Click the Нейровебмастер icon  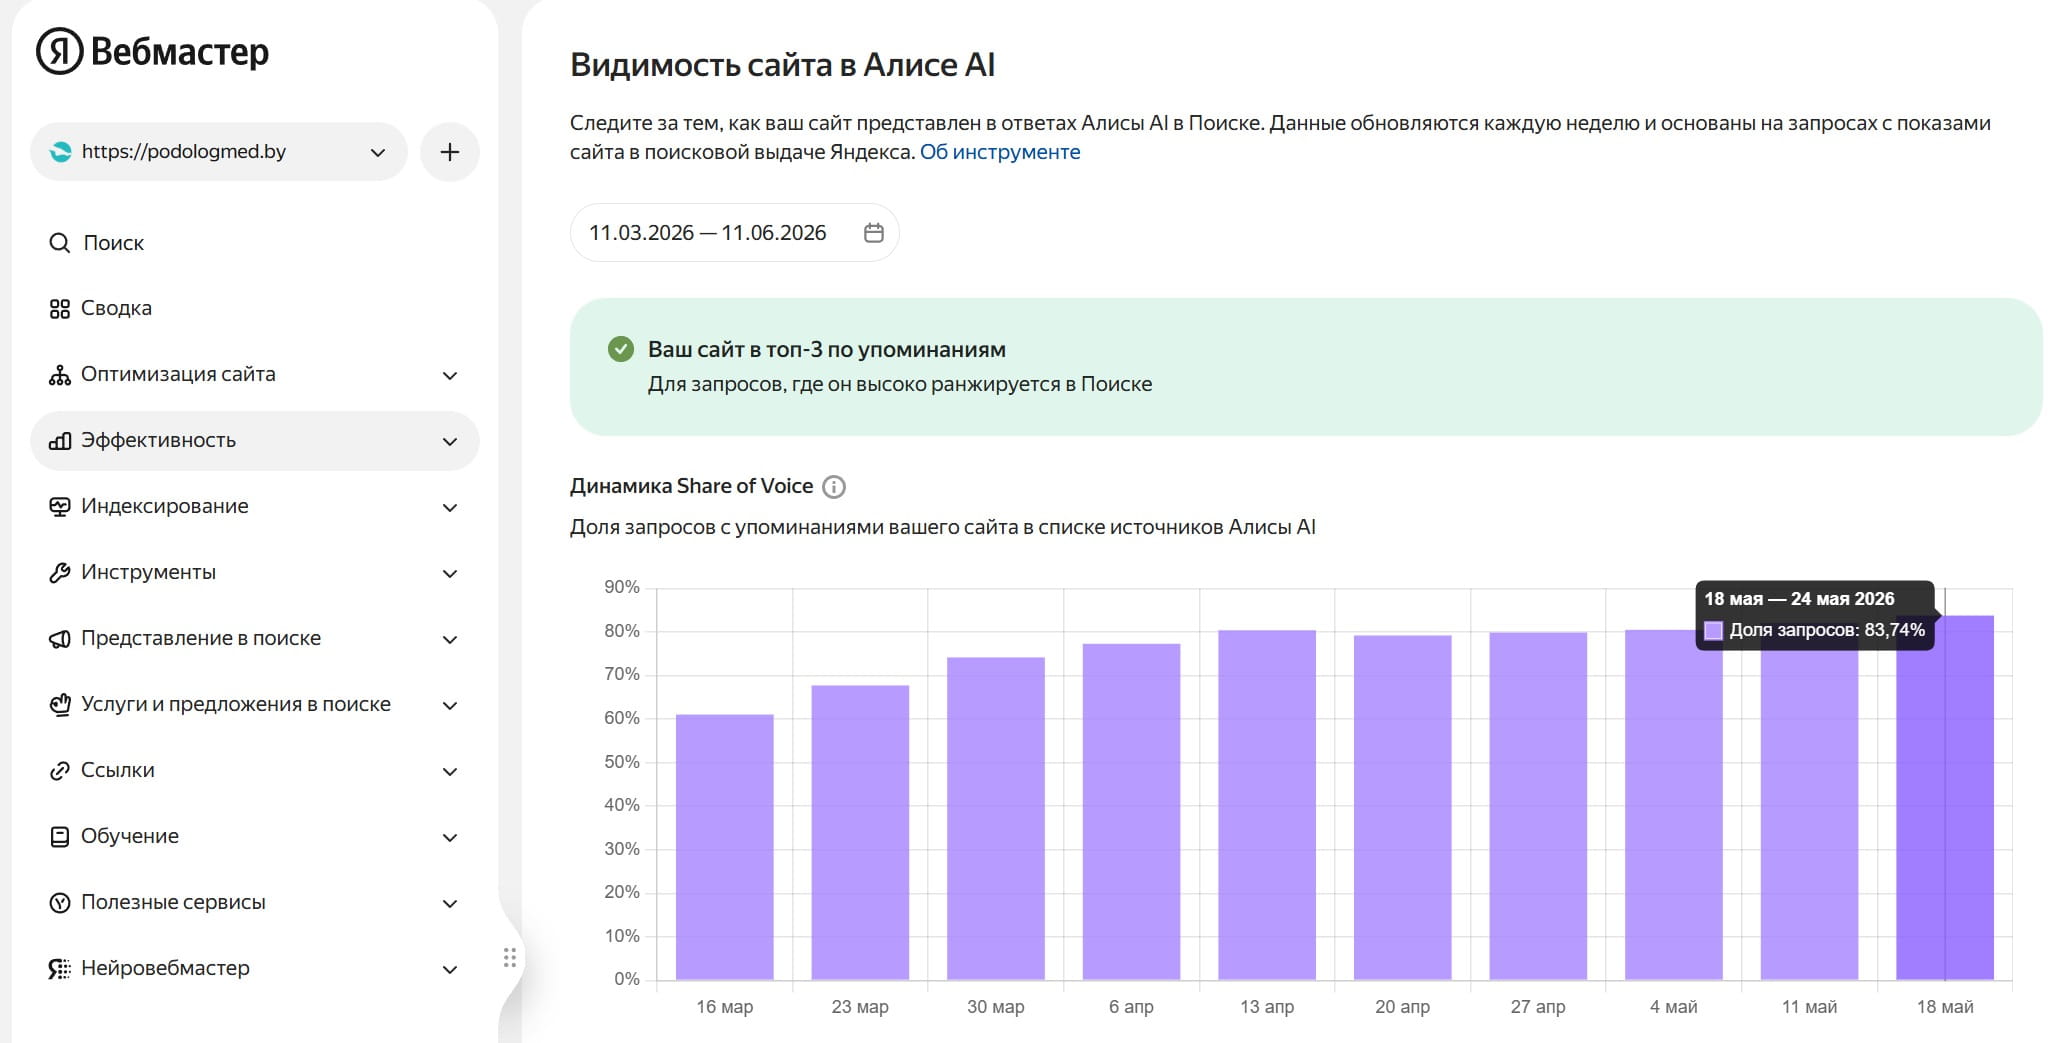pos(60,969)
